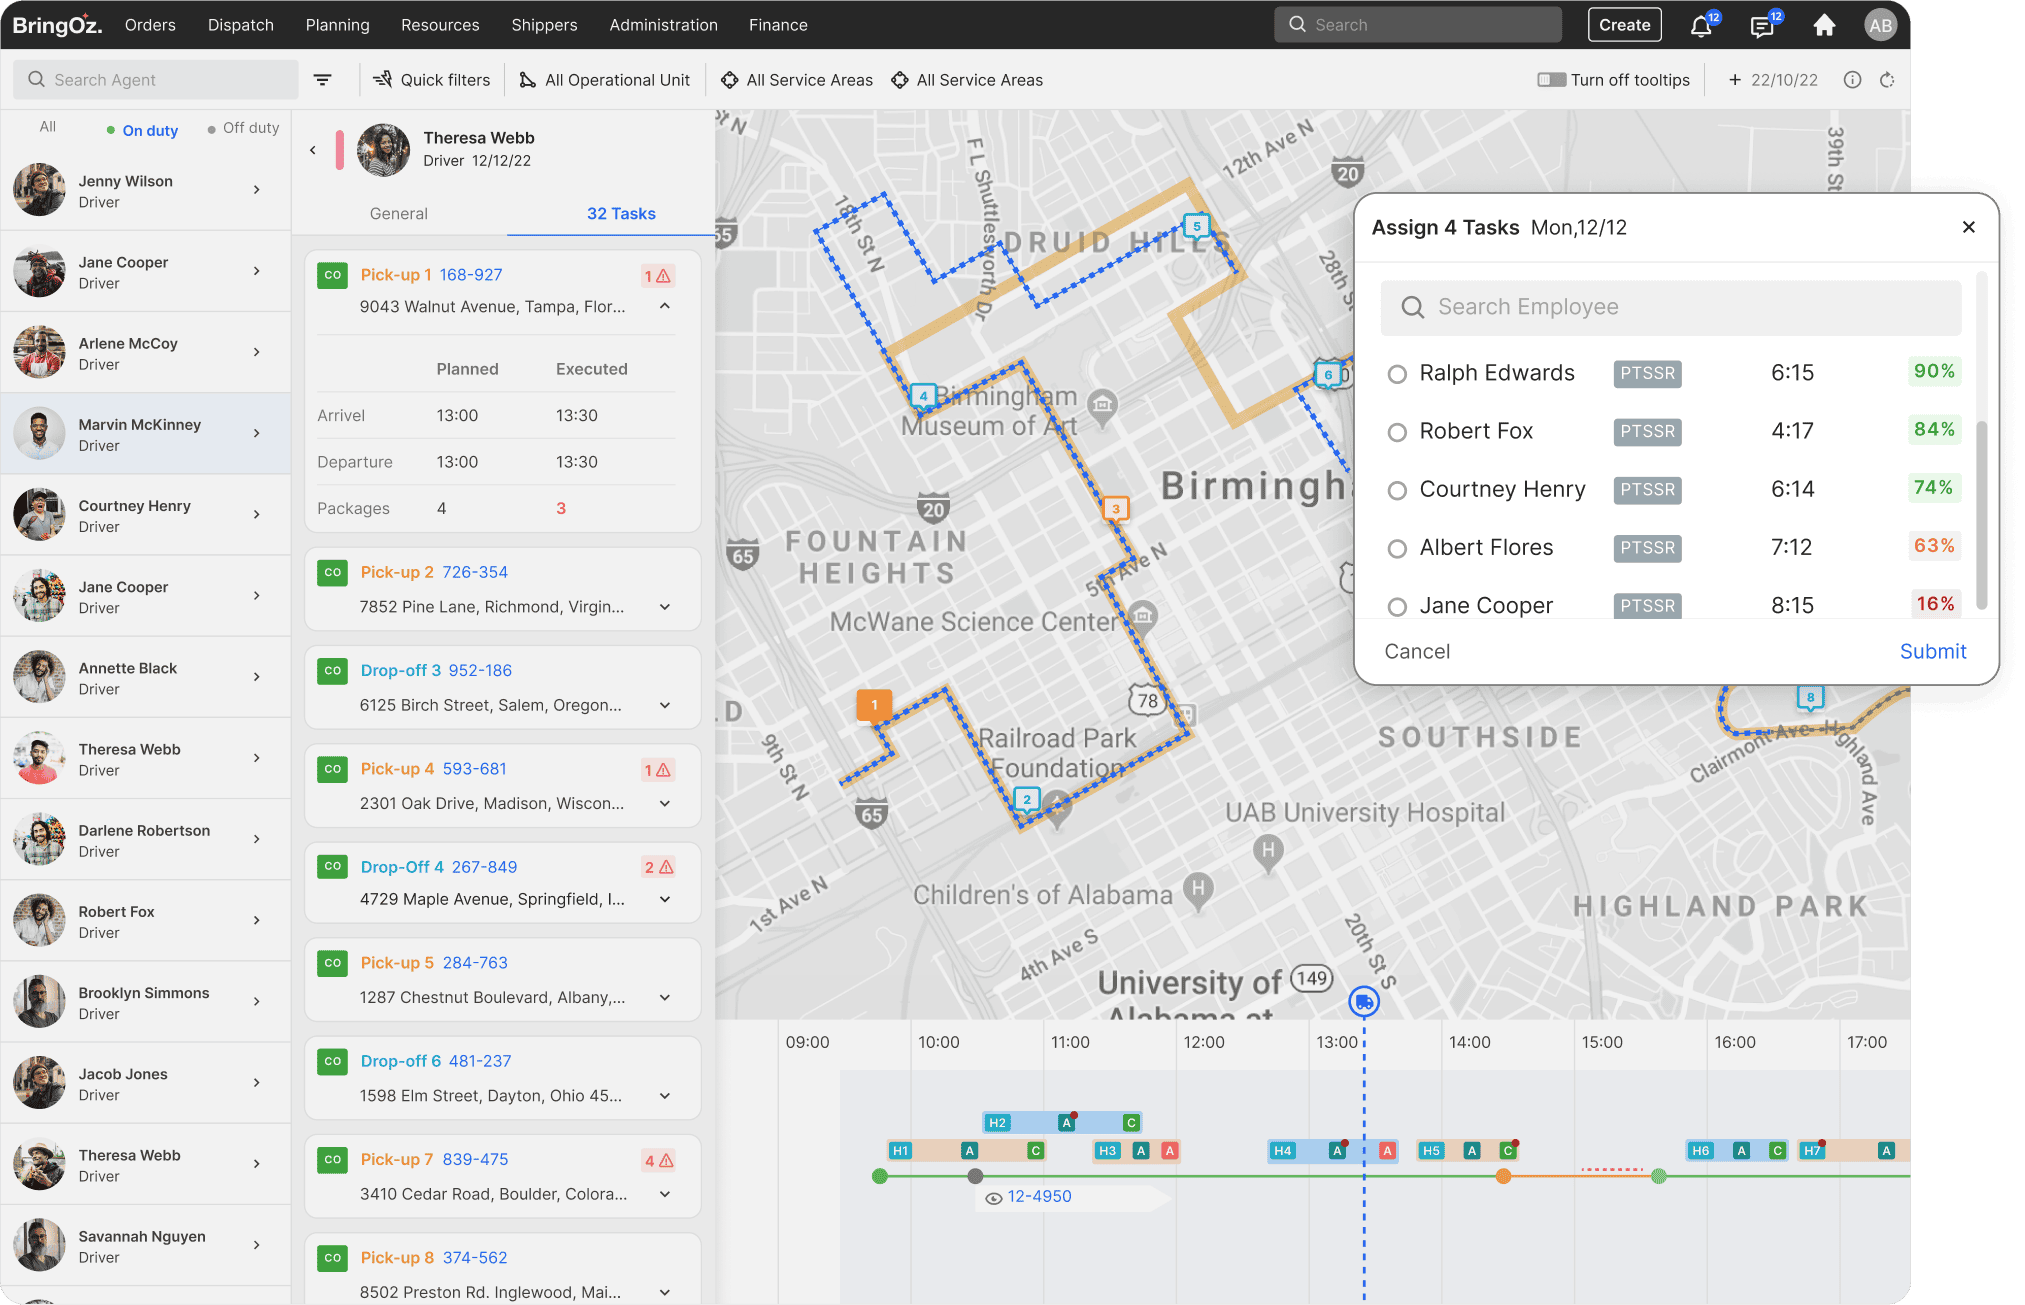Screen dimensions: 2025x1305
Task: Select Ralph Edwards radio button
Action: [x=1397, y=374]
